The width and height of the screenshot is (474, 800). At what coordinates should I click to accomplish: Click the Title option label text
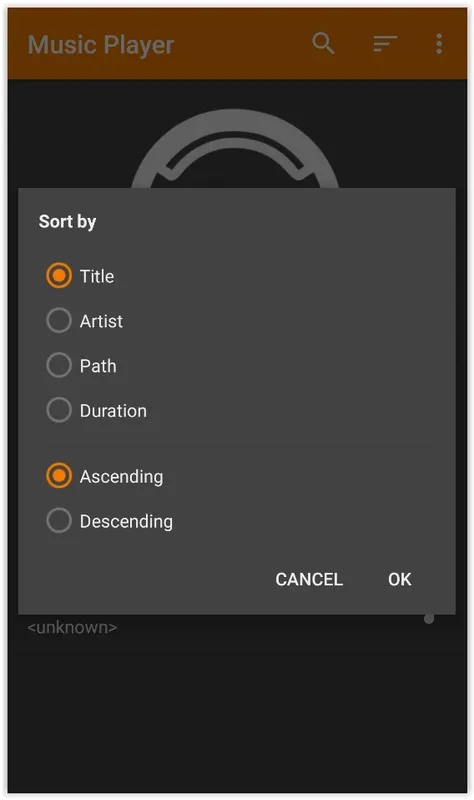97,276
